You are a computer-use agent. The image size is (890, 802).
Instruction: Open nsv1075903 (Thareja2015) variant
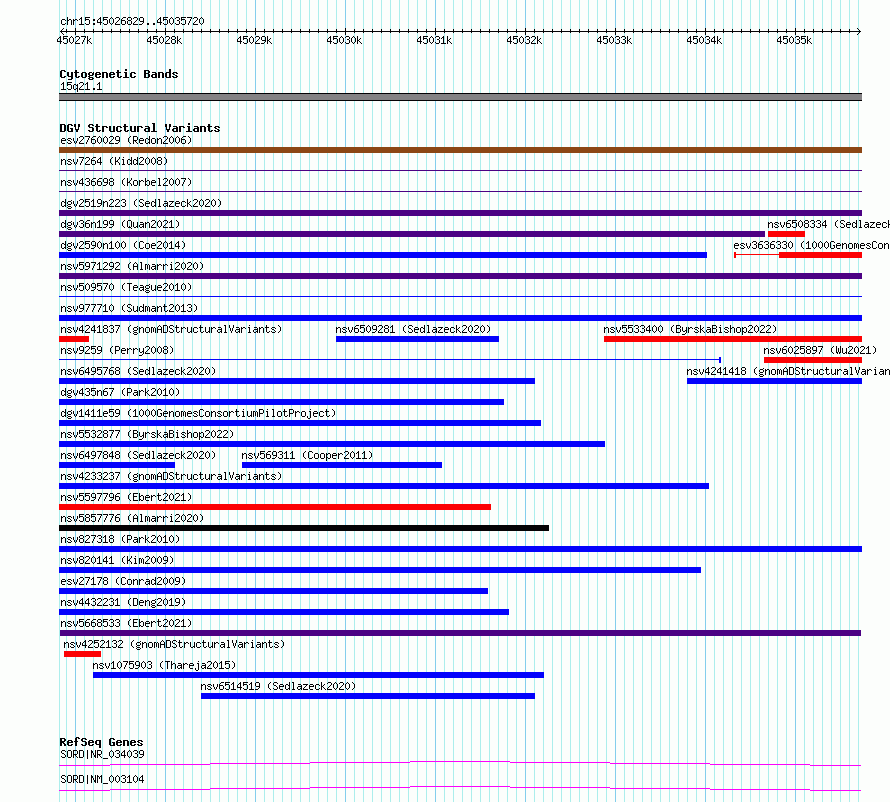pyautogui.click(x=164, y=665)
